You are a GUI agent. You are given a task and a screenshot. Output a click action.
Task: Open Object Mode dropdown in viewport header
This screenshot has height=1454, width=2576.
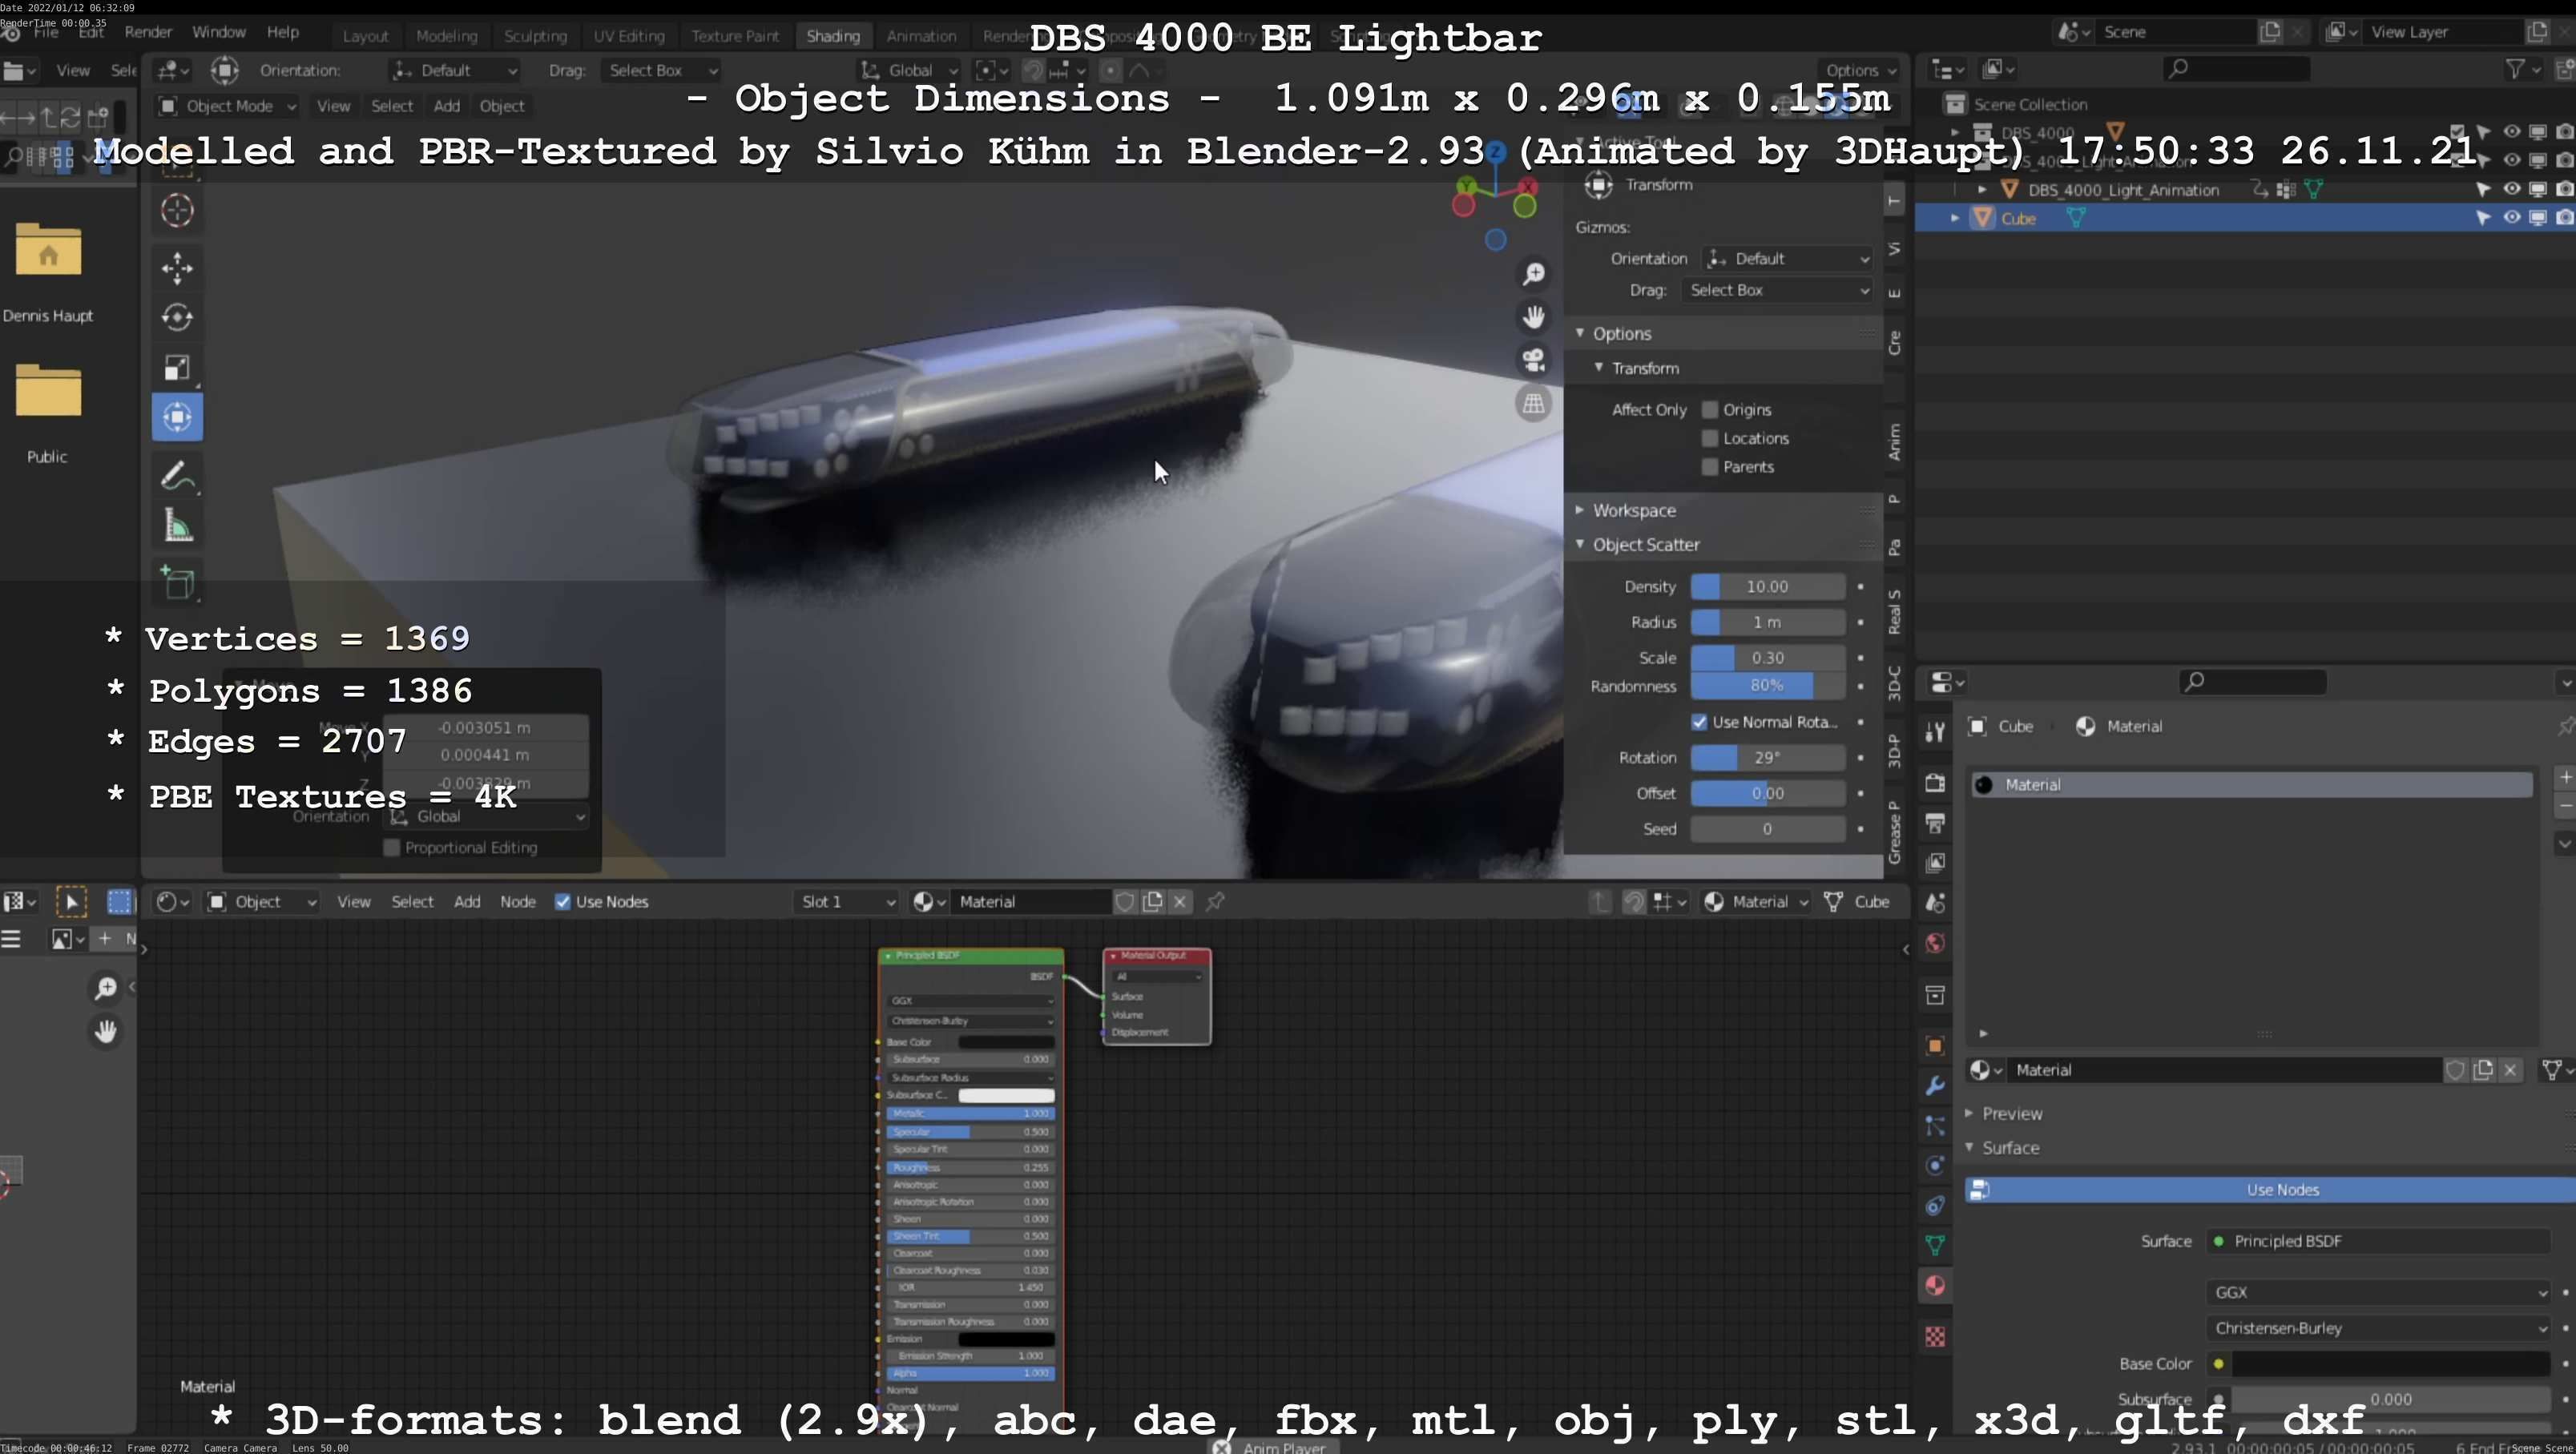[x=227, y=105]
